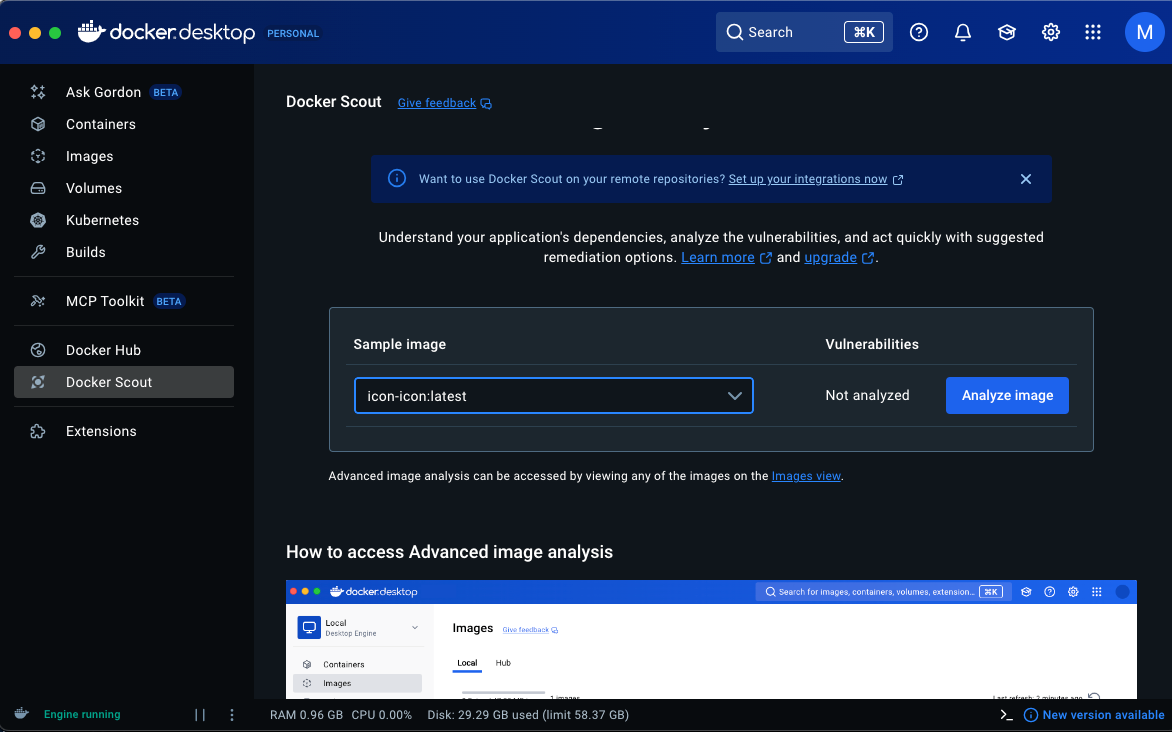Click the Learn more link
Image resolution: width=1172 pixels, height=732 pixels.
[x=718, y=257]
